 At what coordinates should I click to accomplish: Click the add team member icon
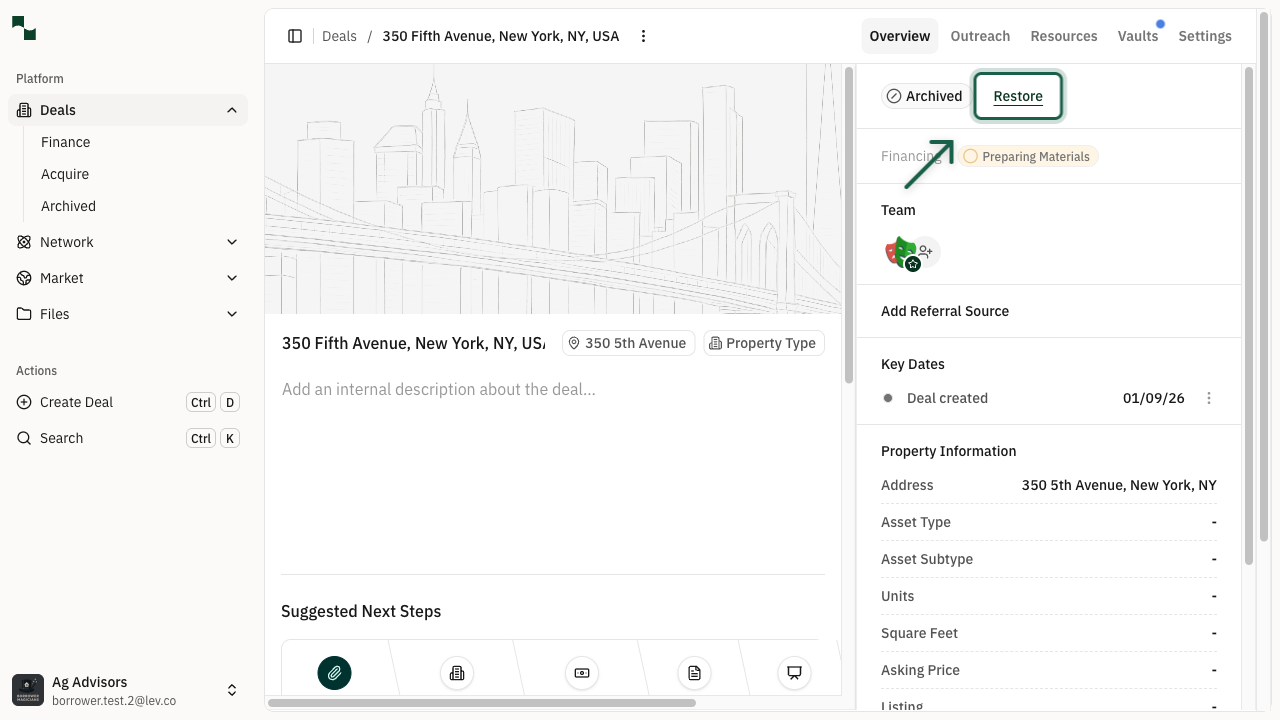[x=926, y=252]
